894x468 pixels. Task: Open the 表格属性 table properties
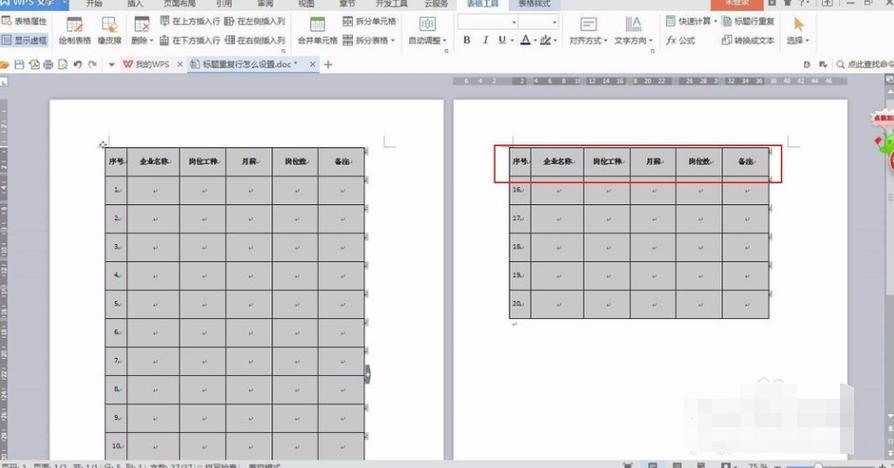pos(24,21)
